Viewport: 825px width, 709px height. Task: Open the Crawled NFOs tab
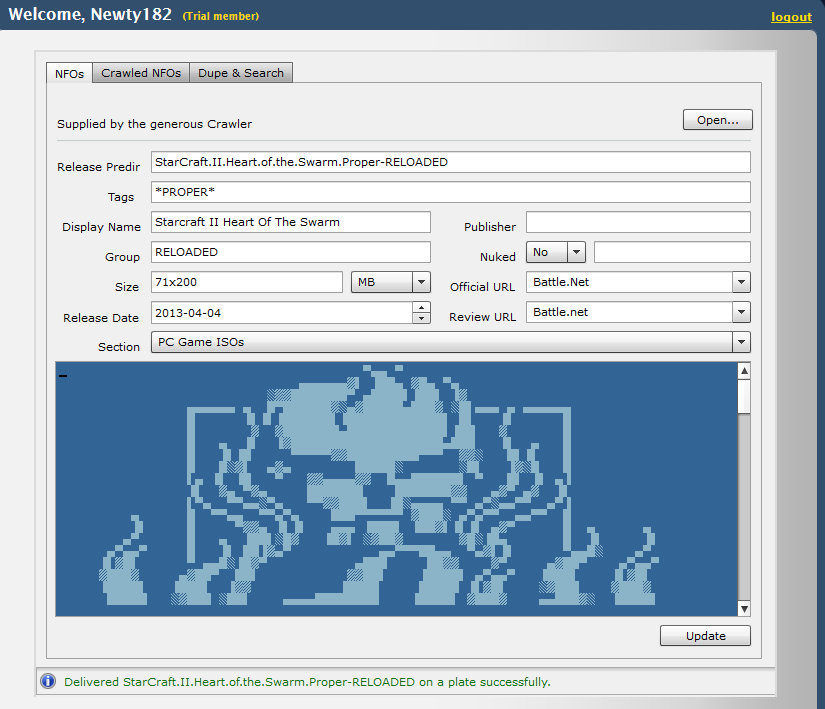(141, 73)
